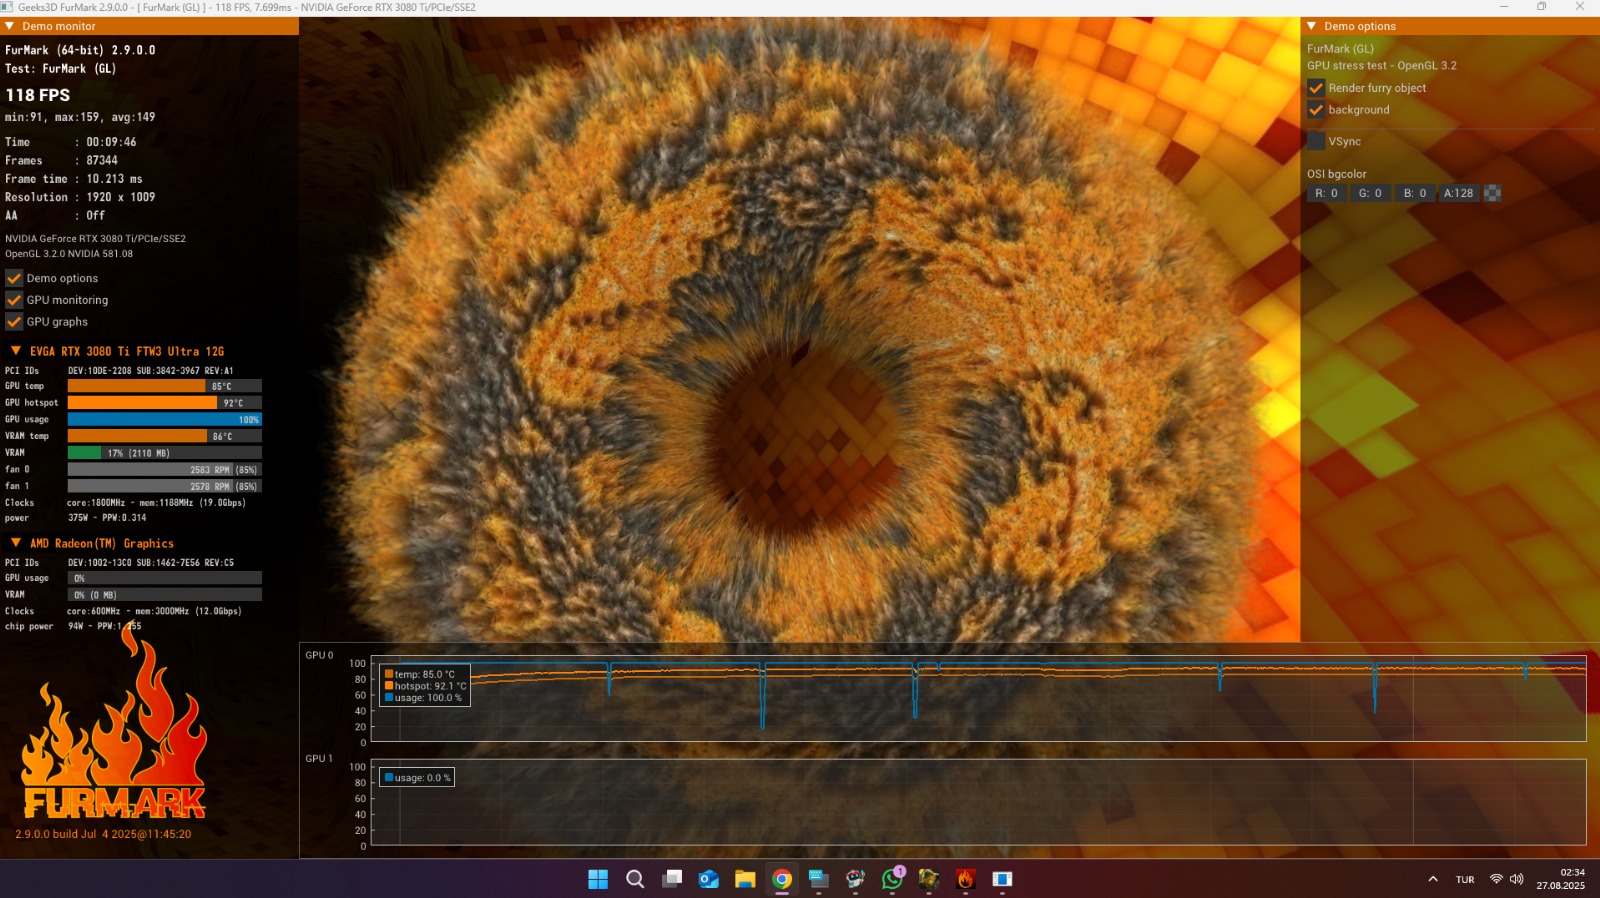Viewport: 1600px width, 898px height.
Task: Click the green VRAM 17% (2110 MB) bar
Action: 165,453
